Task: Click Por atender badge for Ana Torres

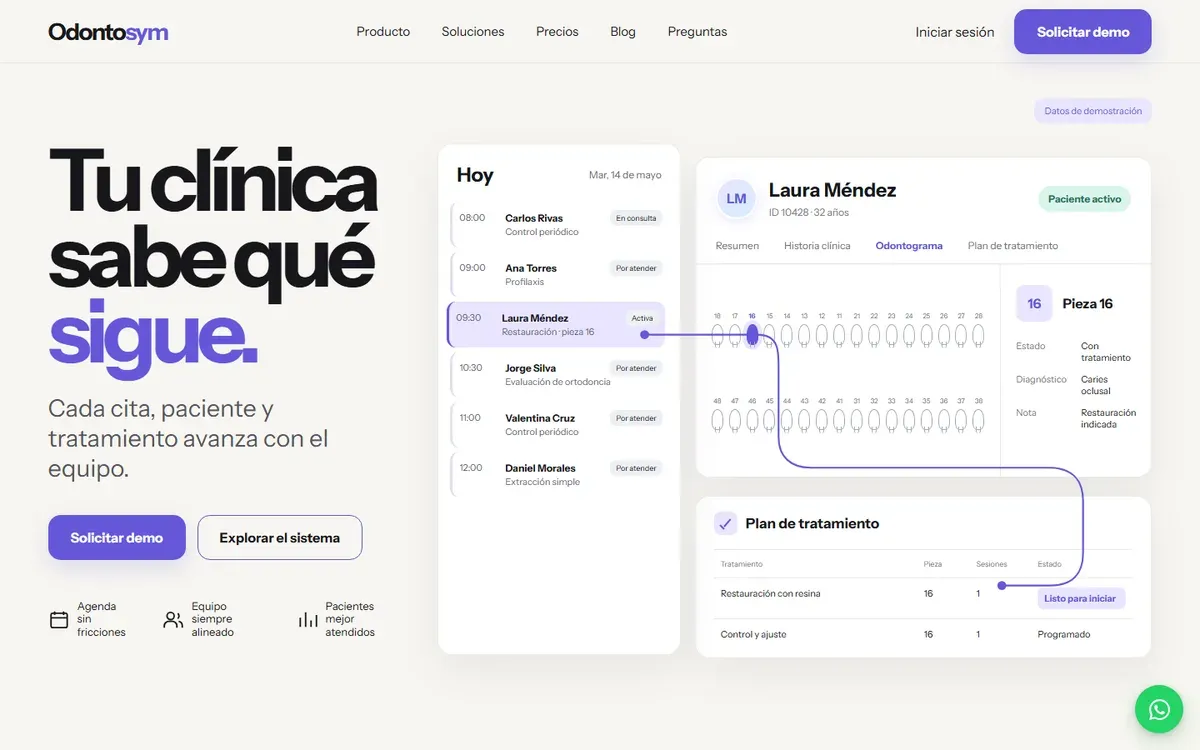Action: point(636,268)
